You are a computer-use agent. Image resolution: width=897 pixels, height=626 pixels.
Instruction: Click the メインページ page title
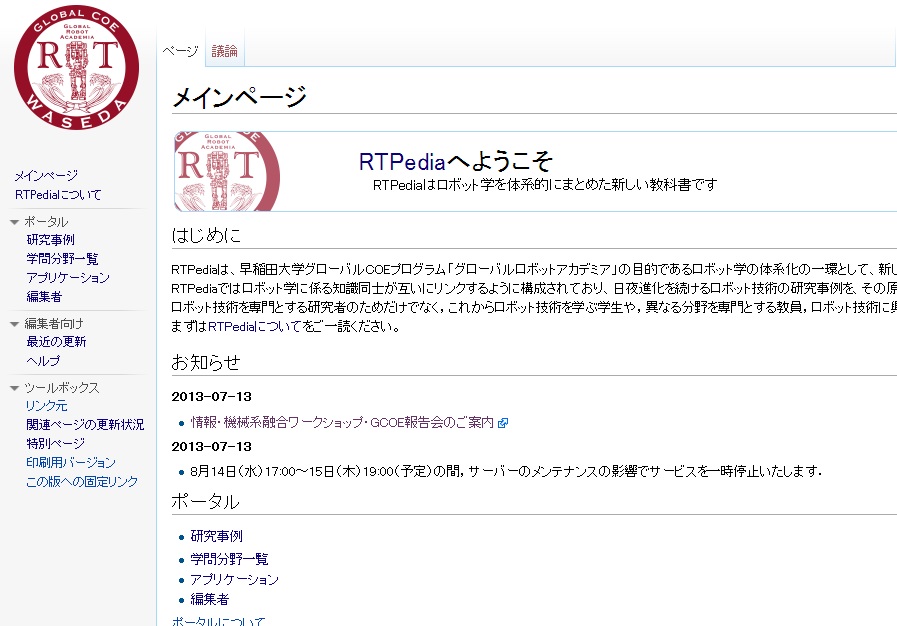pos(240,97)
